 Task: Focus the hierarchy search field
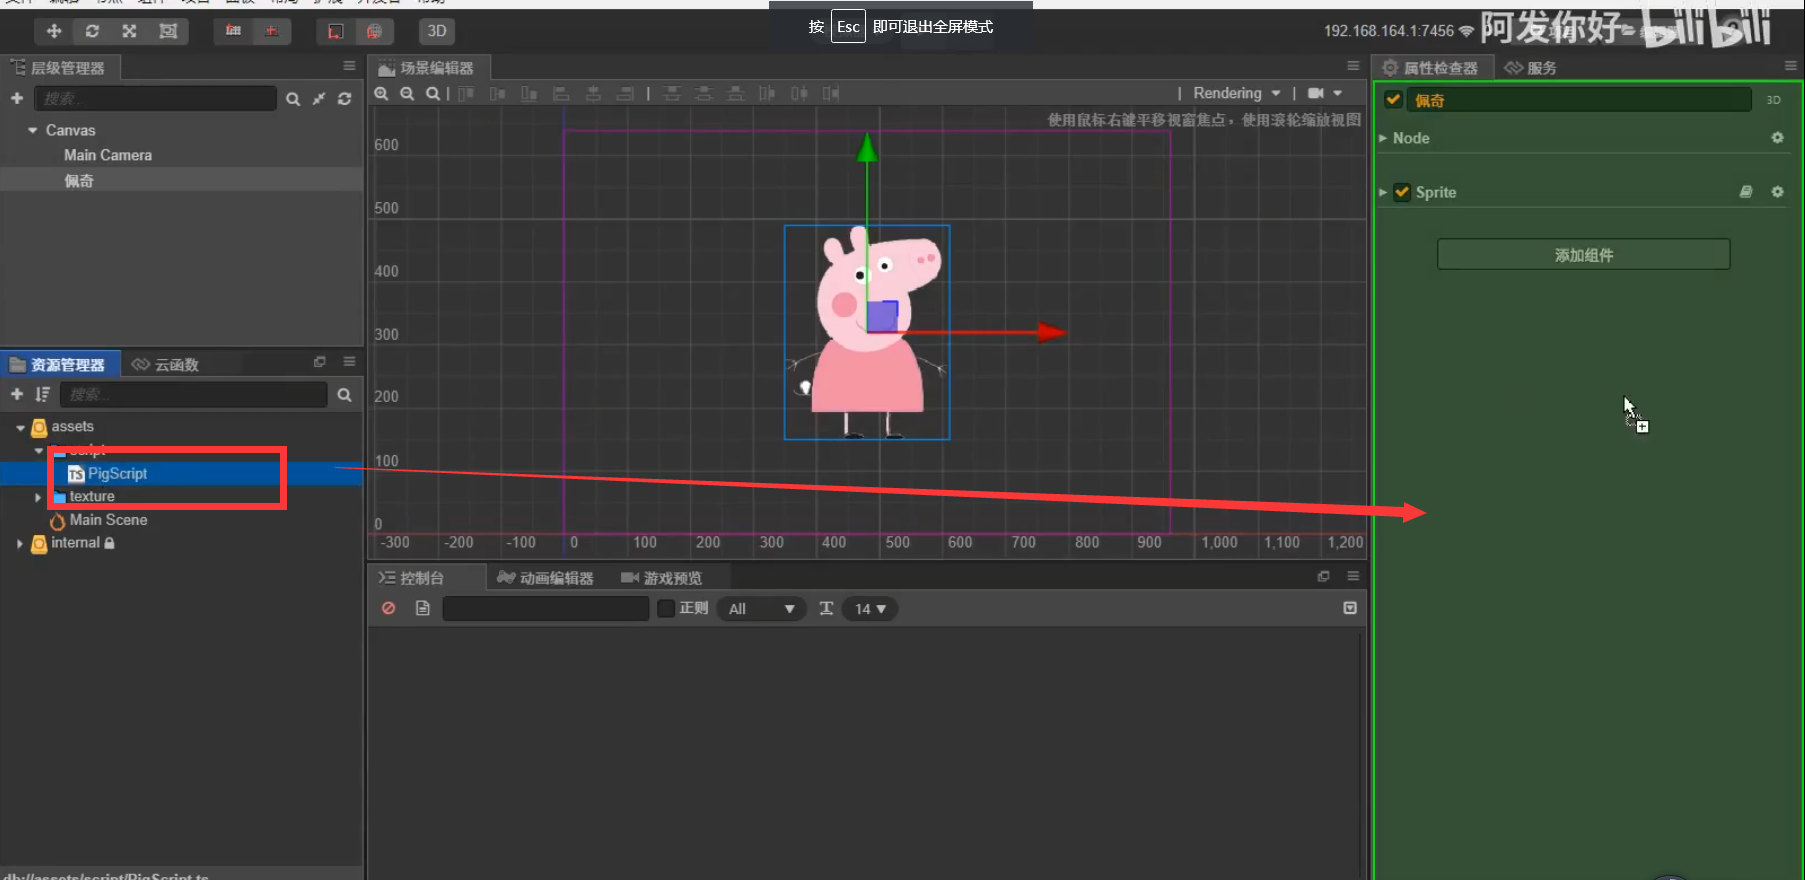pyautogui.click(x=155, y=98)
